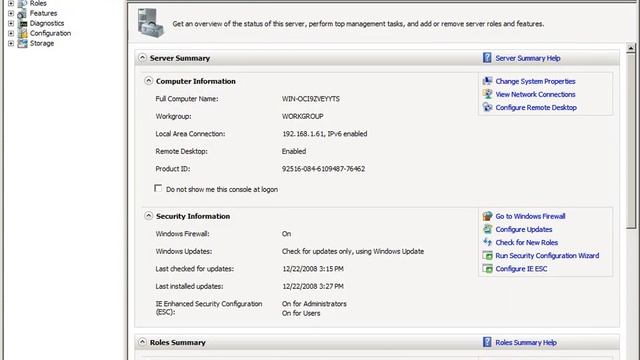This screenshot has height=360, width=640.
Task: Collapse the Security Information section
Action: tap(148, 216)
